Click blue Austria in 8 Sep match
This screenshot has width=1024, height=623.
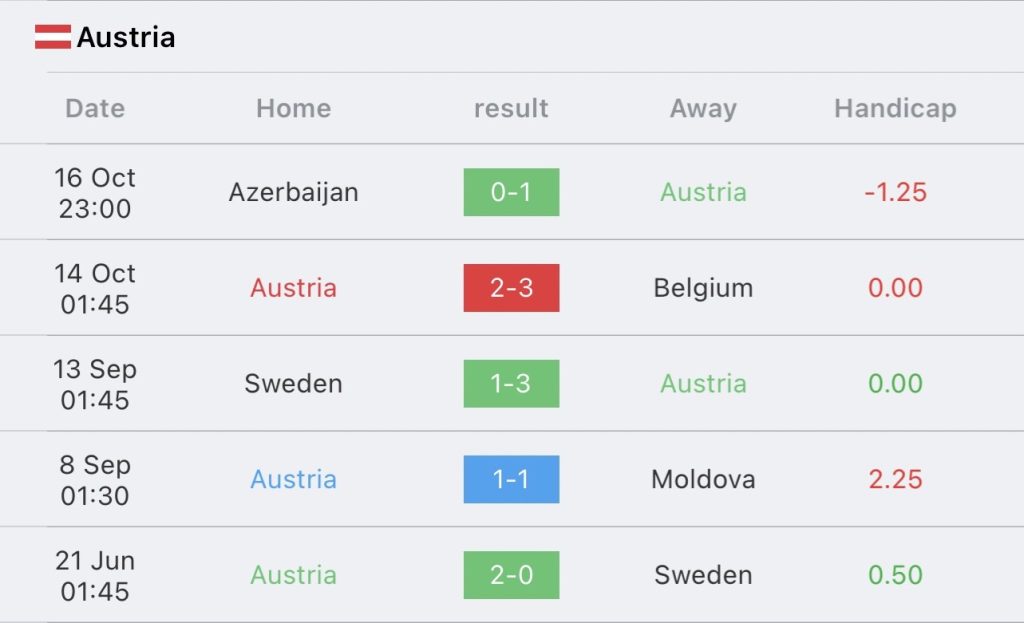(x=294, y=479)
